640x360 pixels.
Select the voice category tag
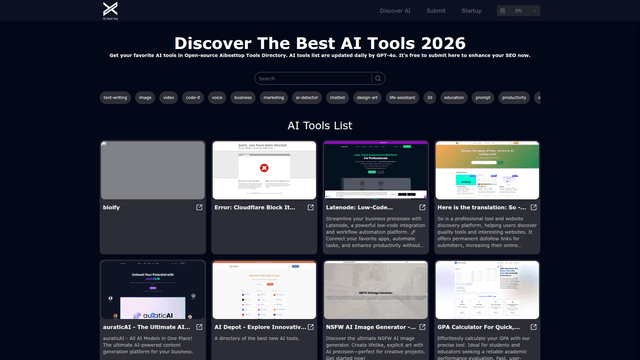(x=217, y=98)
